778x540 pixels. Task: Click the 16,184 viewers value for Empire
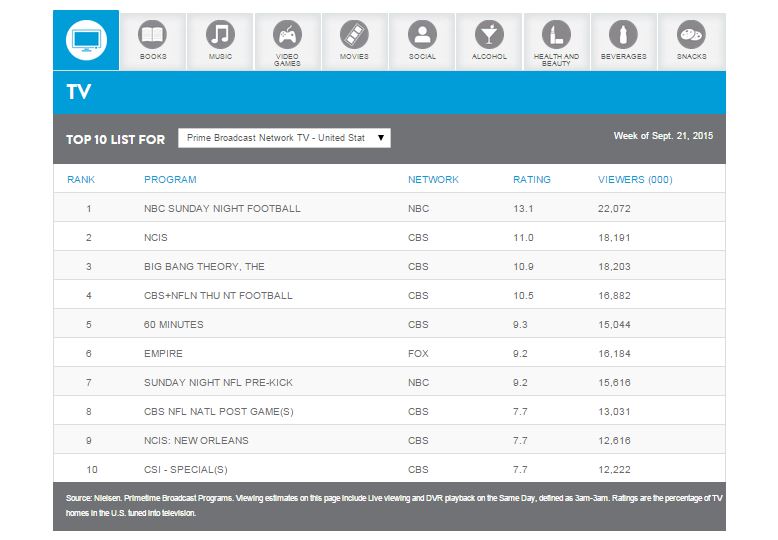point(614,353)
